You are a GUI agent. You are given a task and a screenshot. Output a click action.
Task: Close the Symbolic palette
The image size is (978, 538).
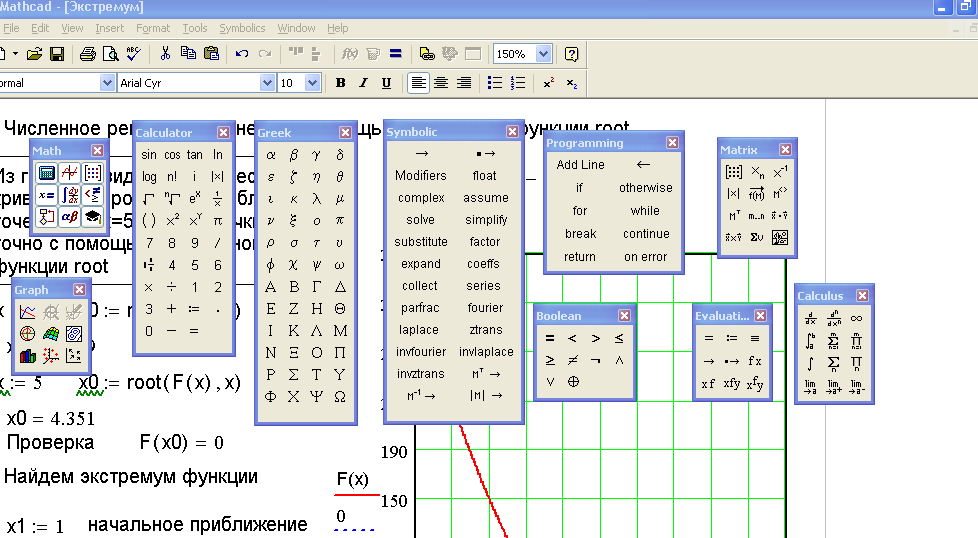[512, 132]
